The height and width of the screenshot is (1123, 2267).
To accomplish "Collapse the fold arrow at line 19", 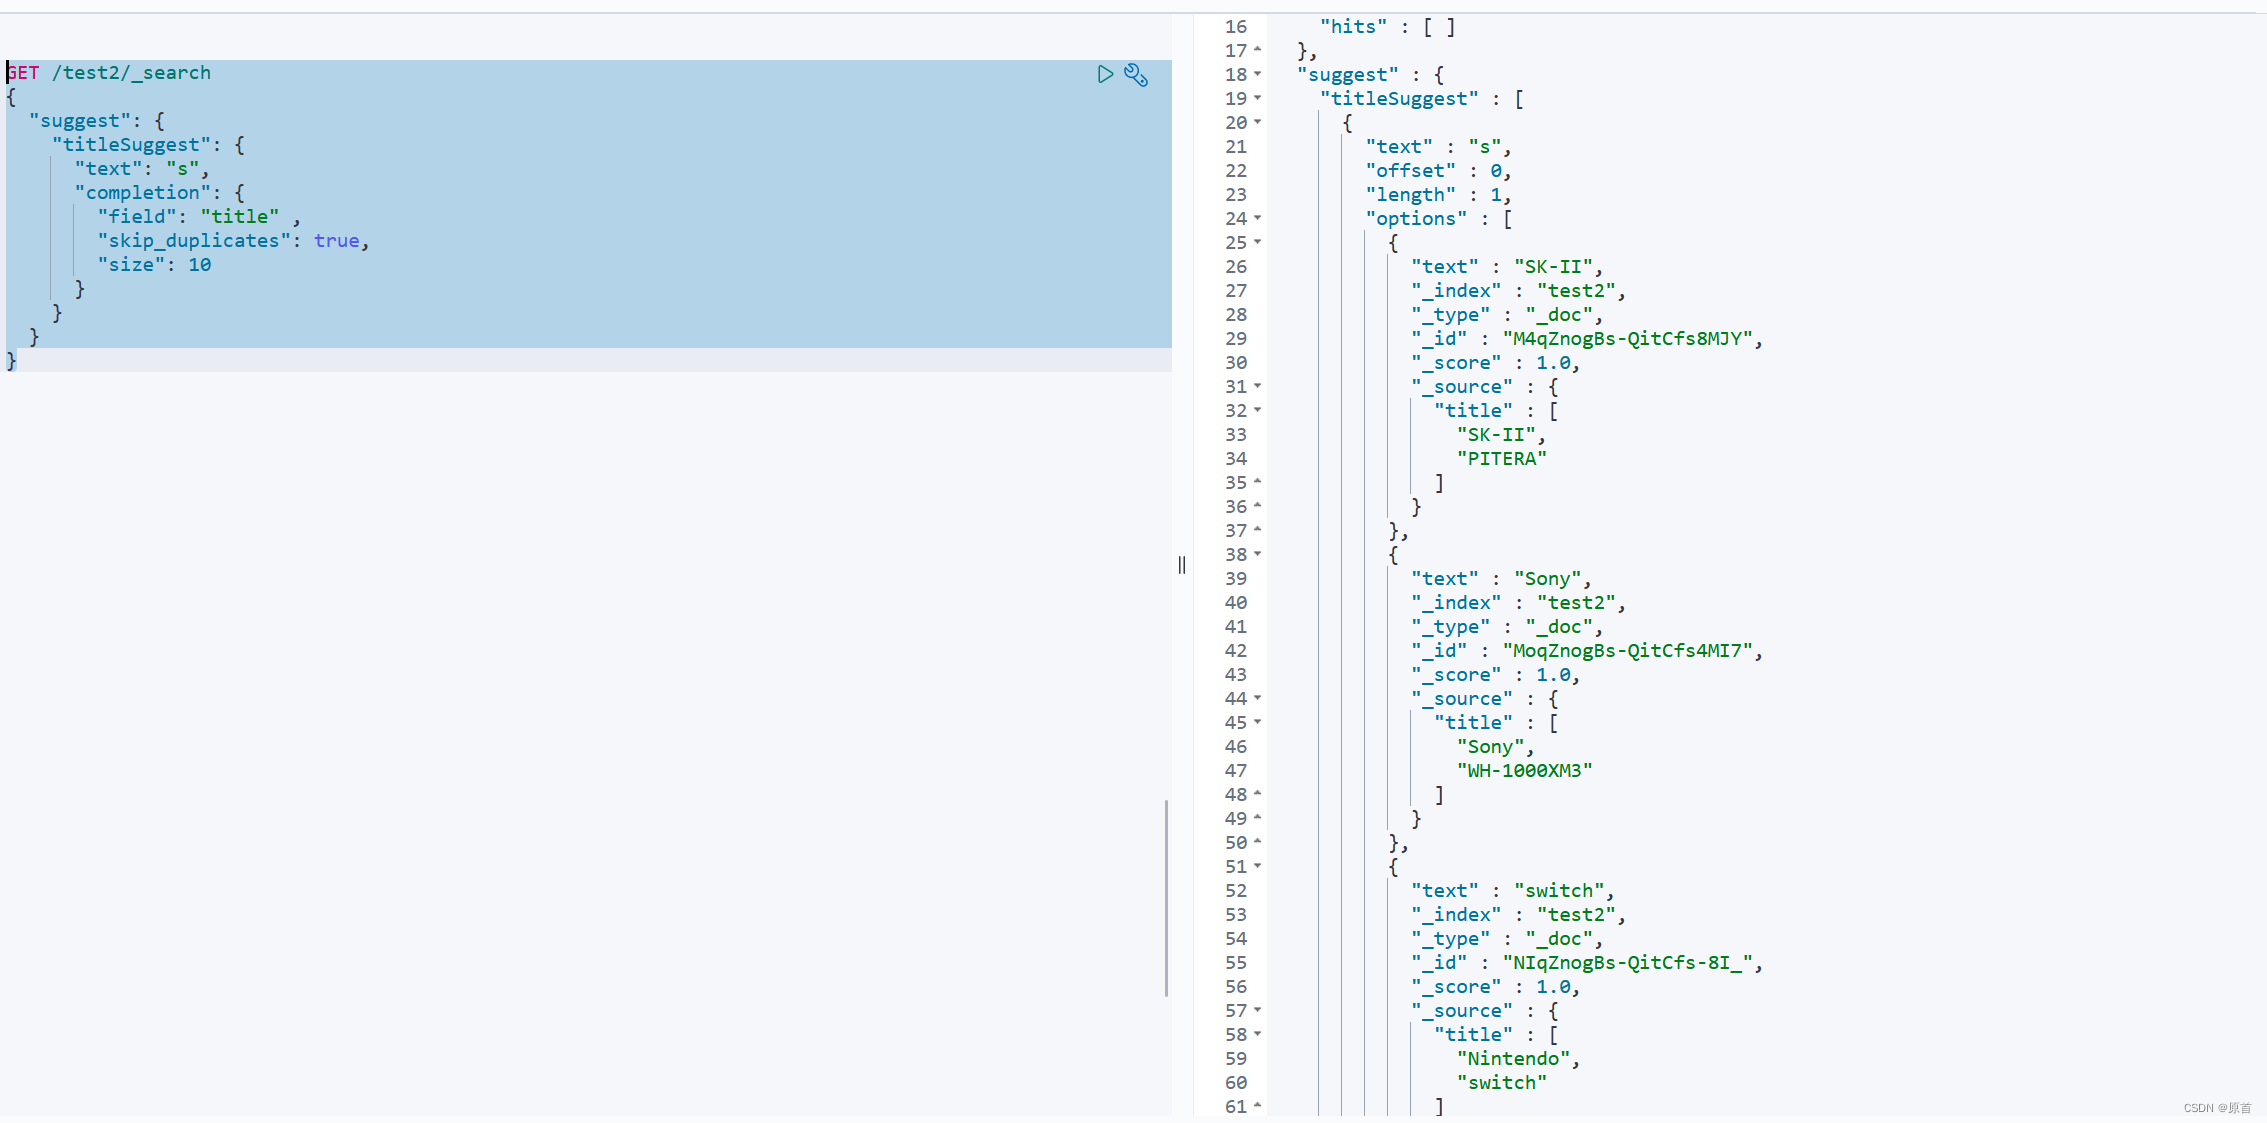I will click(1258, 98).
